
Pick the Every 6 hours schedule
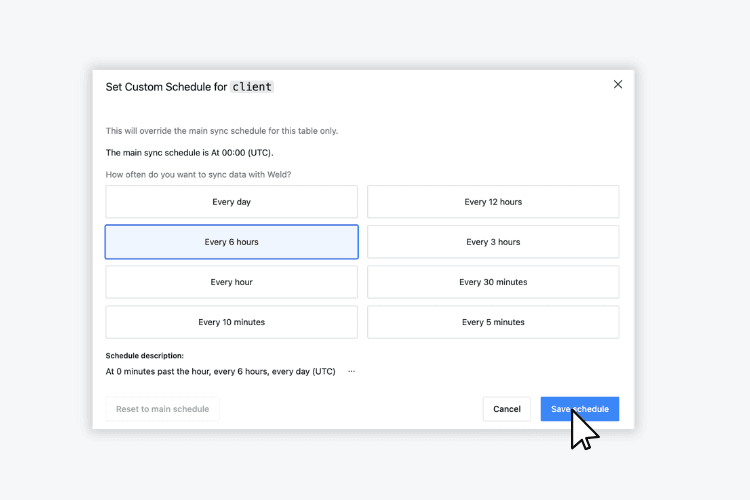[231, 242]
